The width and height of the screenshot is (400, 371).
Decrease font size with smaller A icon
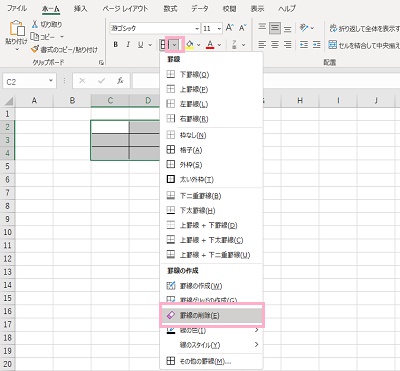[242, 28]
